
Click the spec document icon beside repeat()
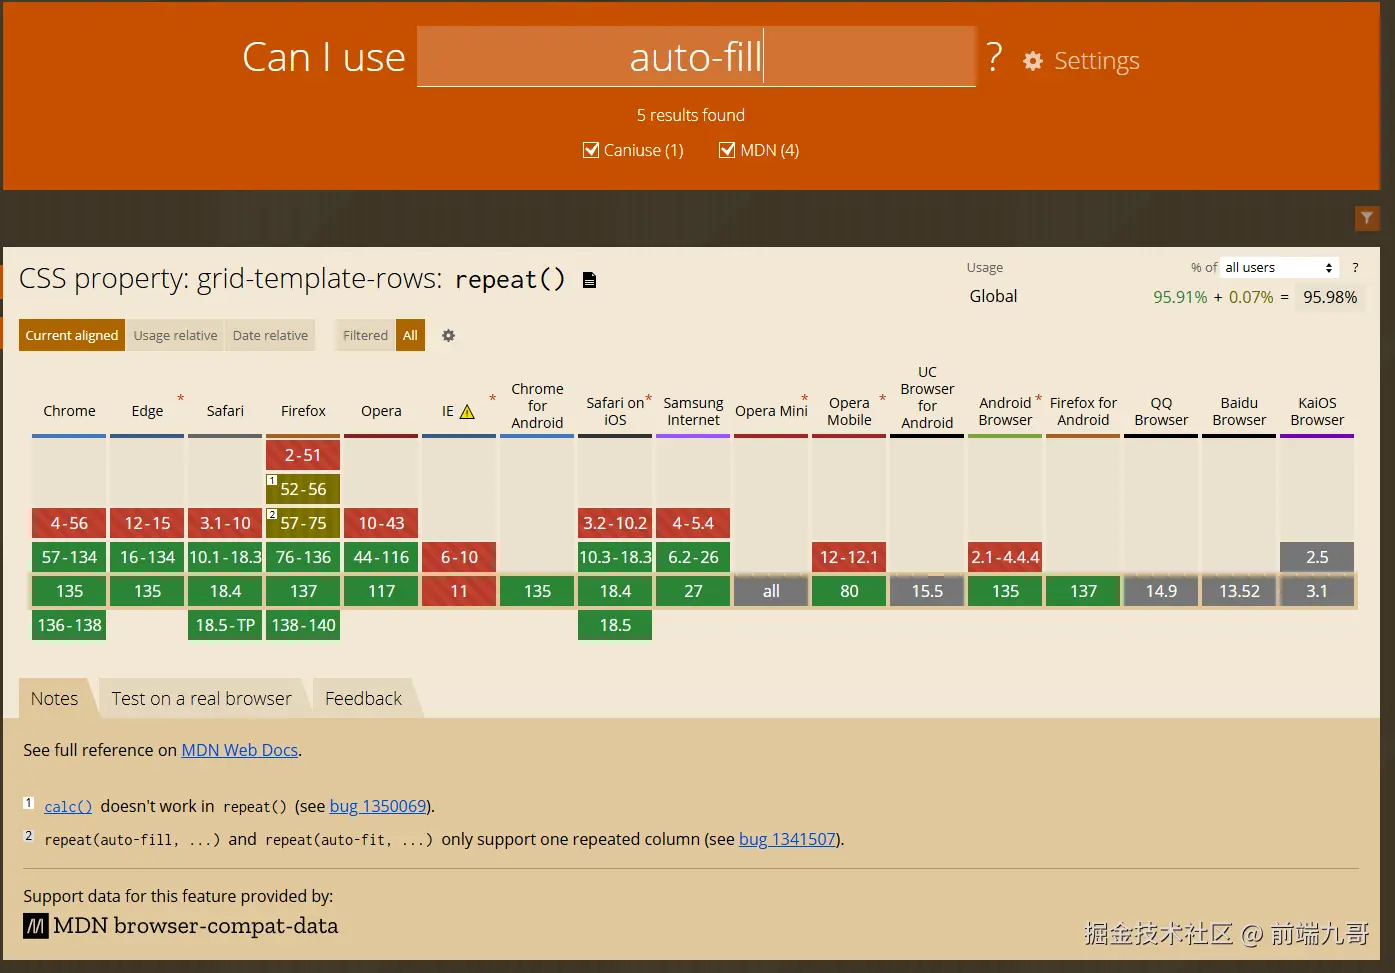click(x=589, y=280)
